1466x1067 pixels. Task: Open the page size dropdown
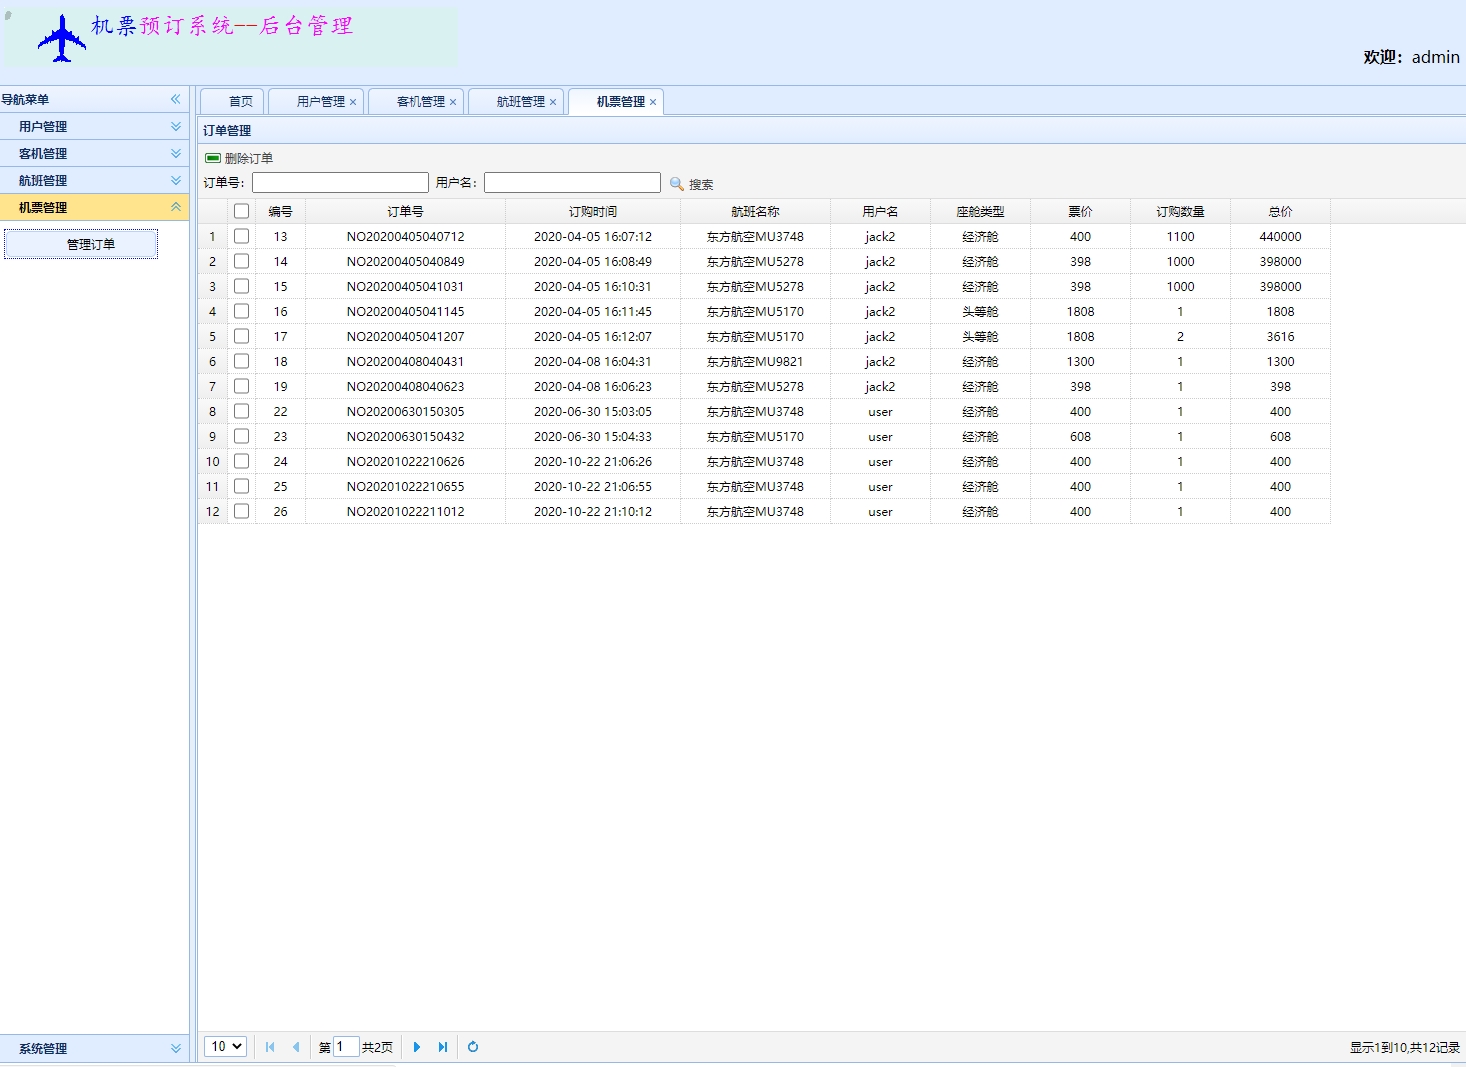(x=225, y=1046)
